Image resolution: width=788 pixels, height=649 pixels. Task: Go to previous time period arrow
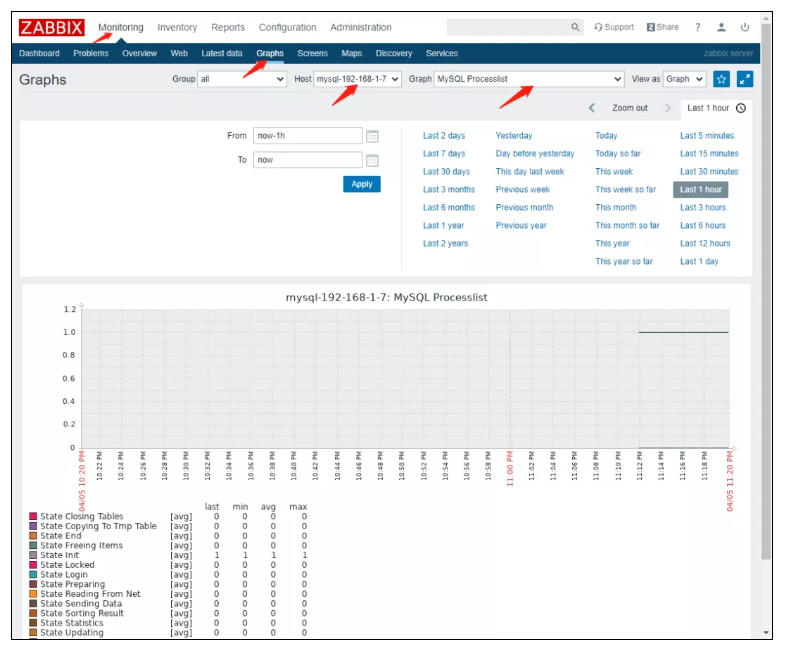tap(592, 108)
